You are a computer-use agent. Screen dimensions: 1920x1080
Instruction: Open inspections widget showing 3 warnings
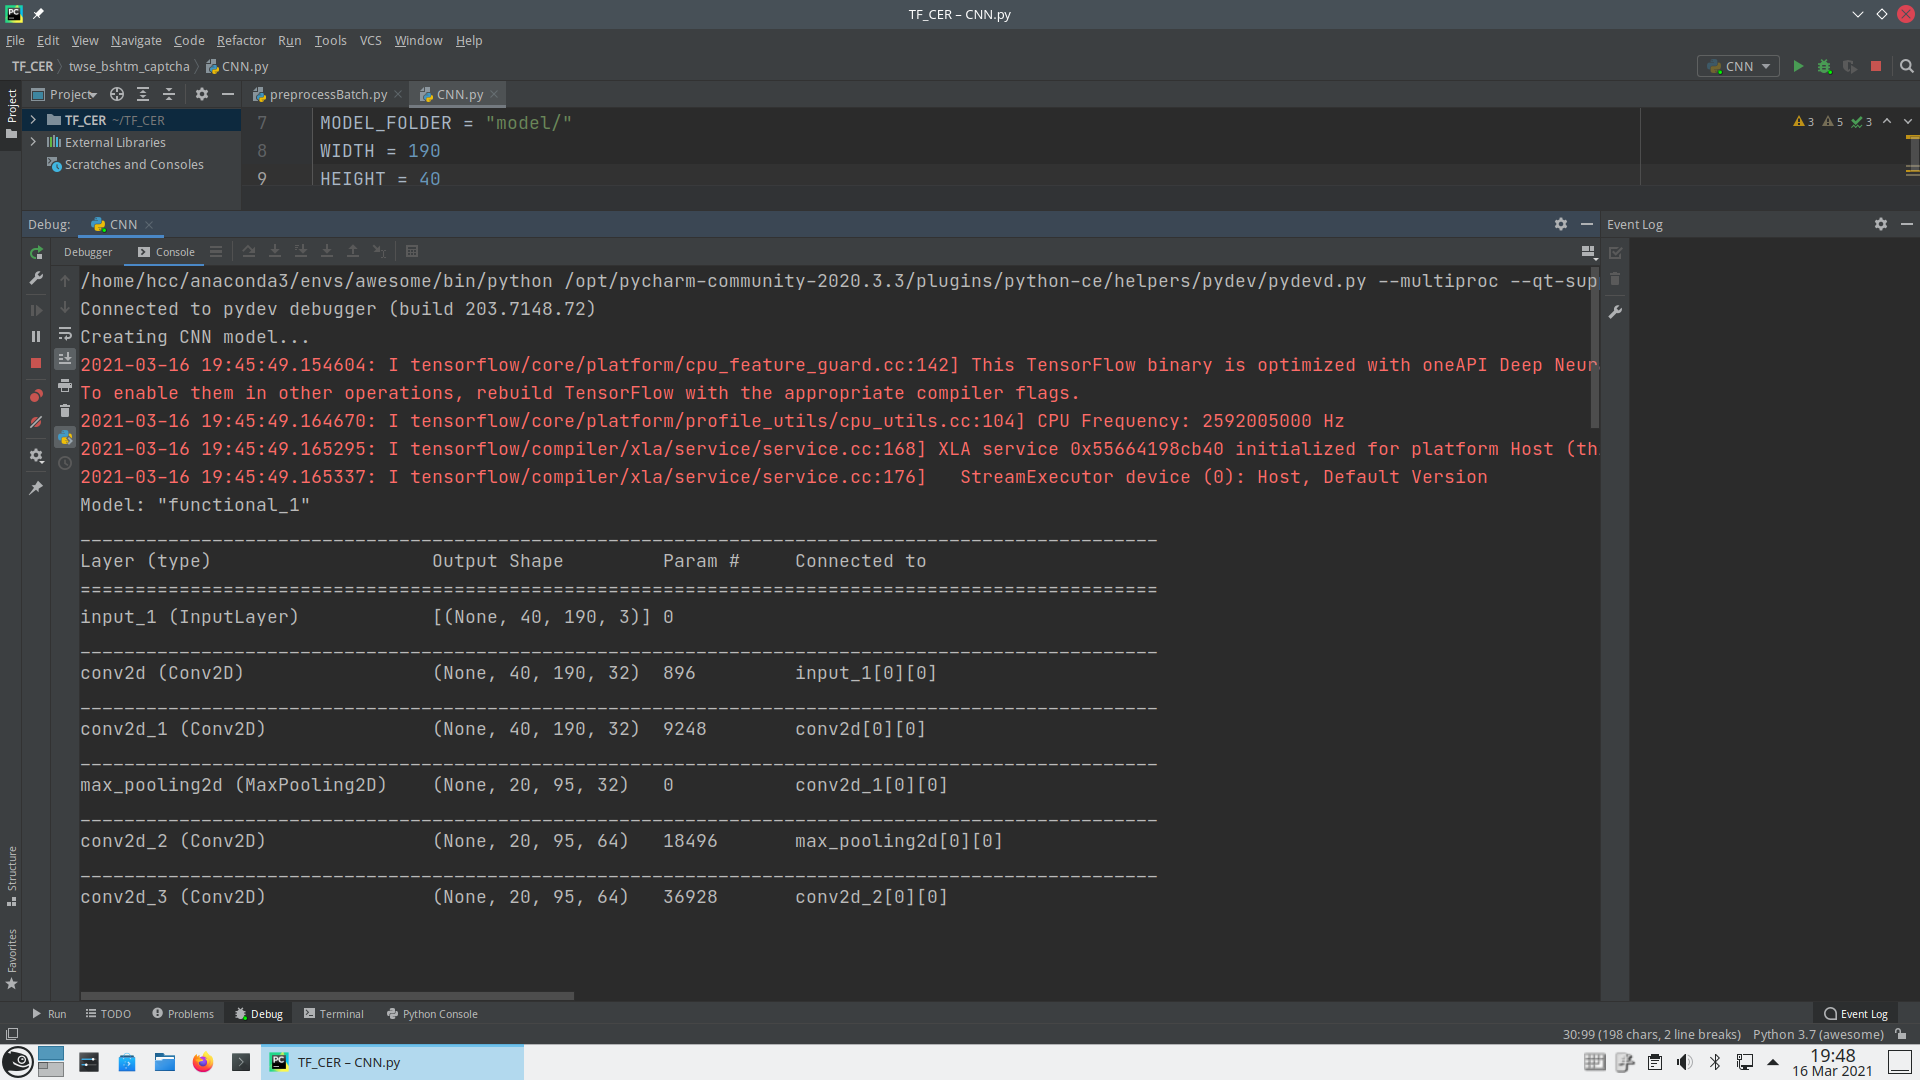point(1804,122)
